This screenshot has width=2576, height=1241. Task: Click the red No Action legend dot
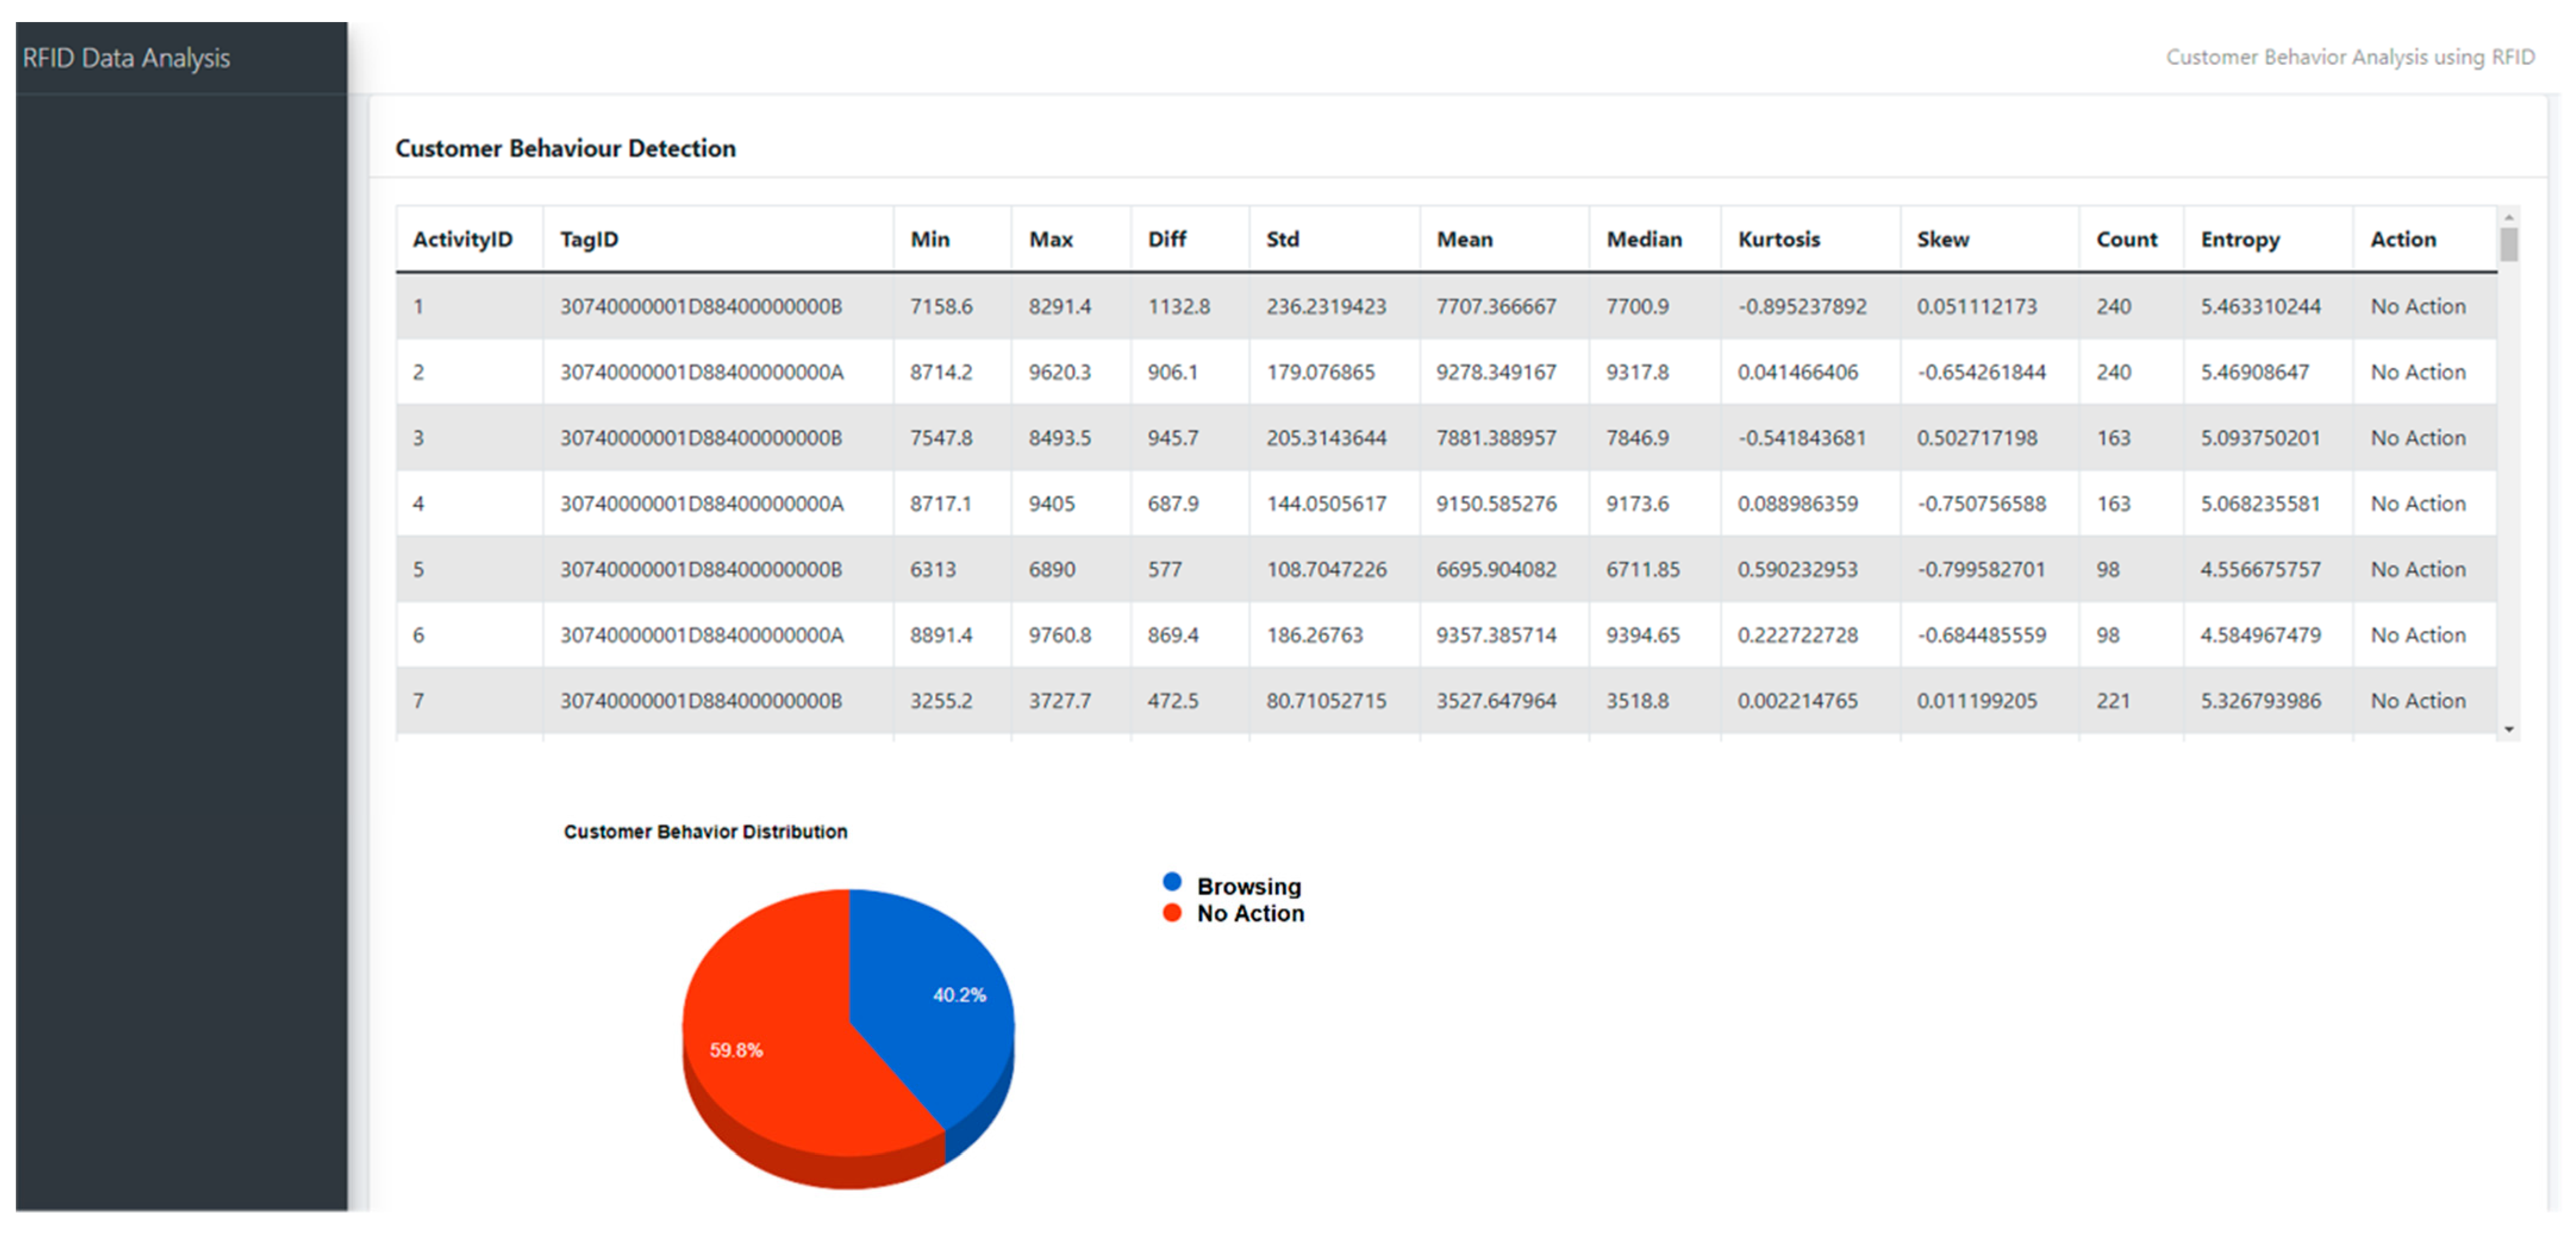click(1172, 912)
